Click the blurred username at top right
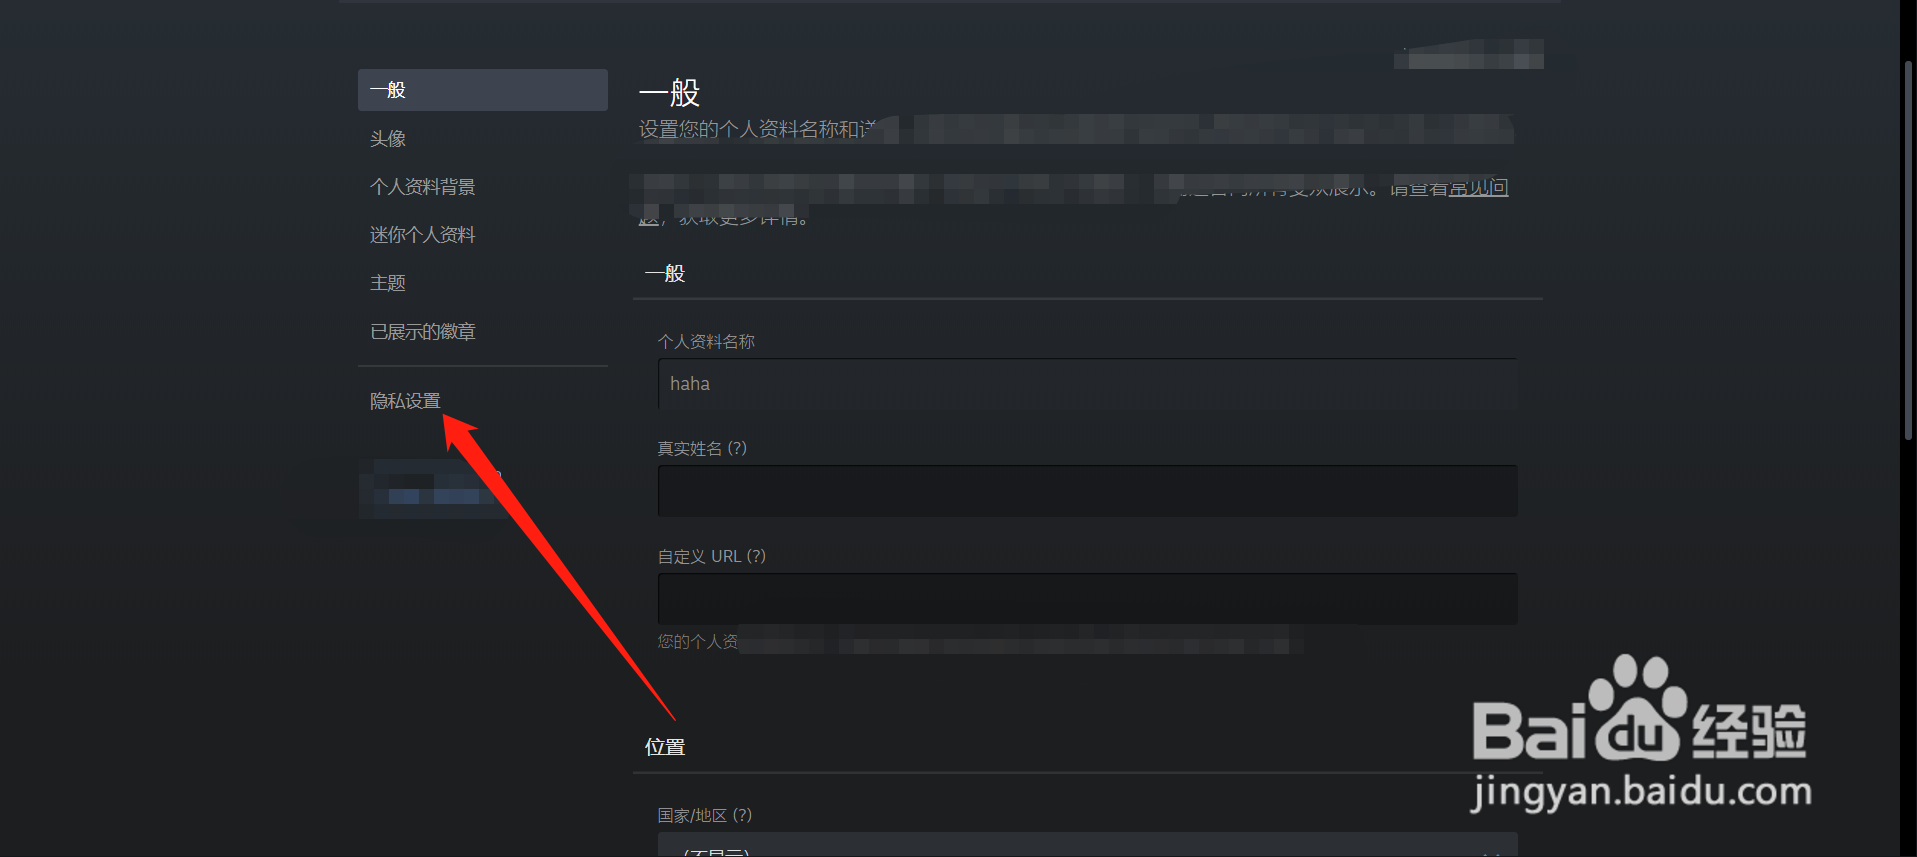The height and width of the screenshot is (857, 1917). pos(1469,54)
